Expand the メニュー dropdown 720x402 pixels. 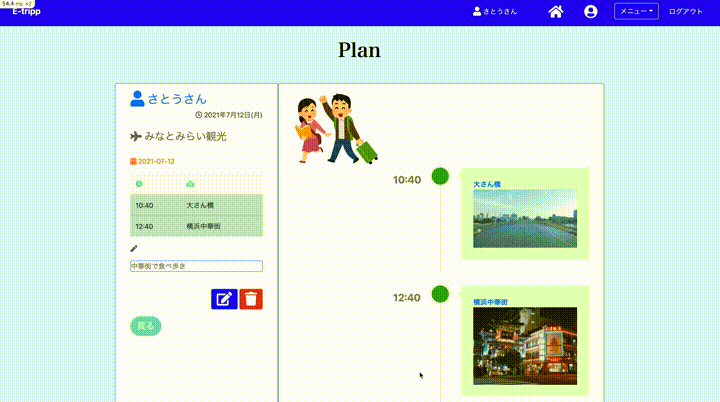(636, 11)
